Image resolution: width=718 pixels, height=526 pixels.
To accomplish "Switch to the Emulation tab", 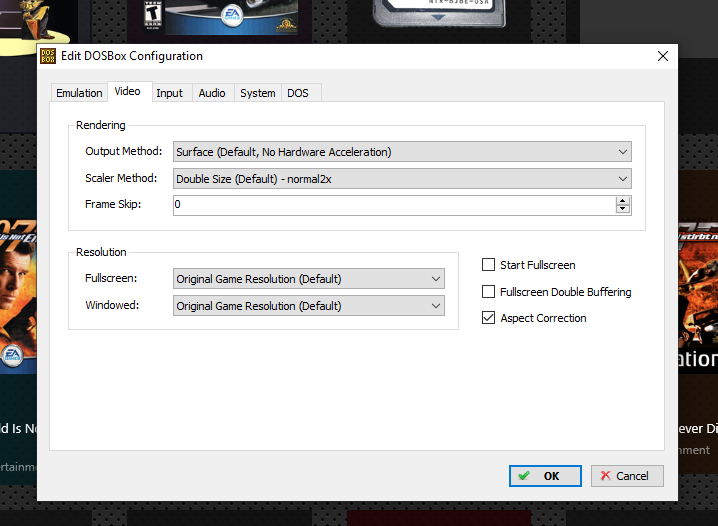I will [x=79, y=93].
